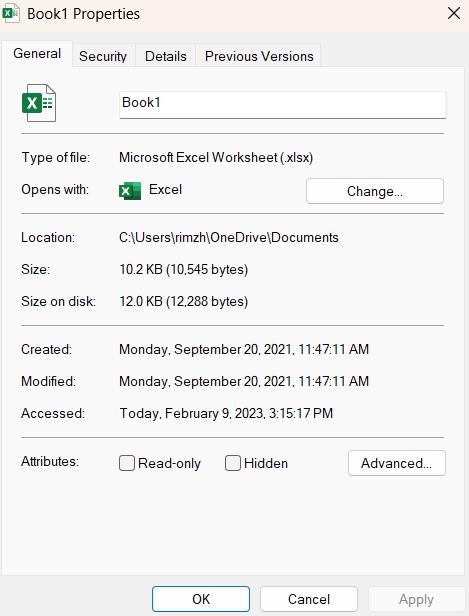The width and height of the screenshot is (469, 616).
Task: Switch to the Security tab
Action: pos(103,56)
